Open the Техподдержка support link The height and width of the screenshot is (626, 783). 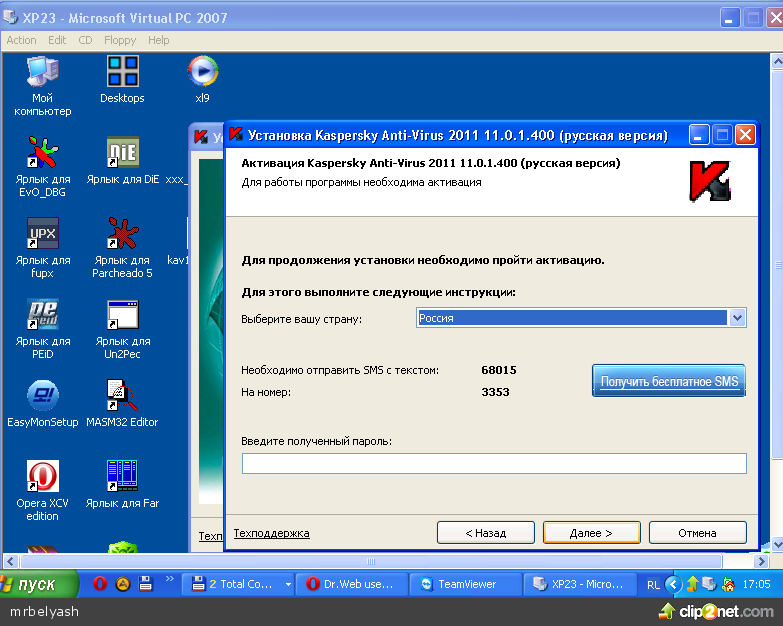(272, 533)
